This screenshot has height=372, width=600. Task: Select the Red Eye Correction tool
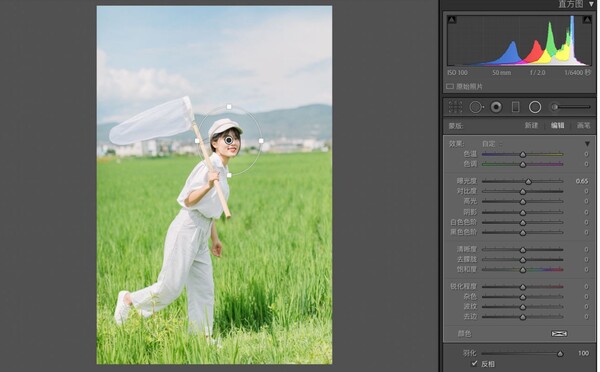[x=496, y=107]
